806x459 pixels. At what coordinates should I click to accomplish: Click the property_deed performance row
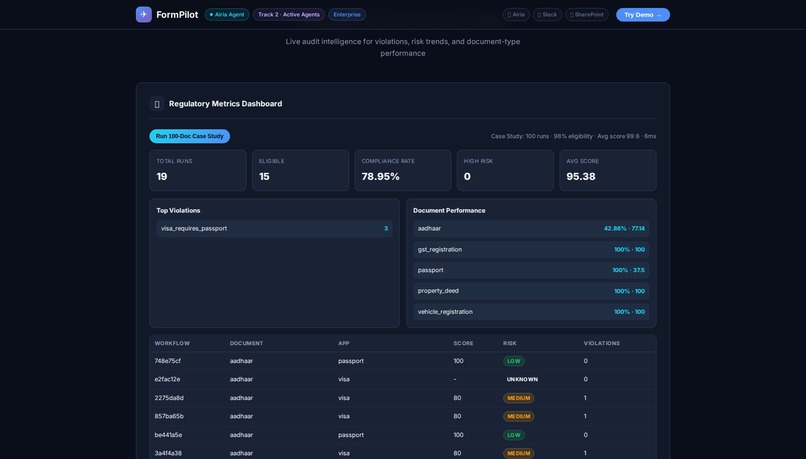(531, 291)
